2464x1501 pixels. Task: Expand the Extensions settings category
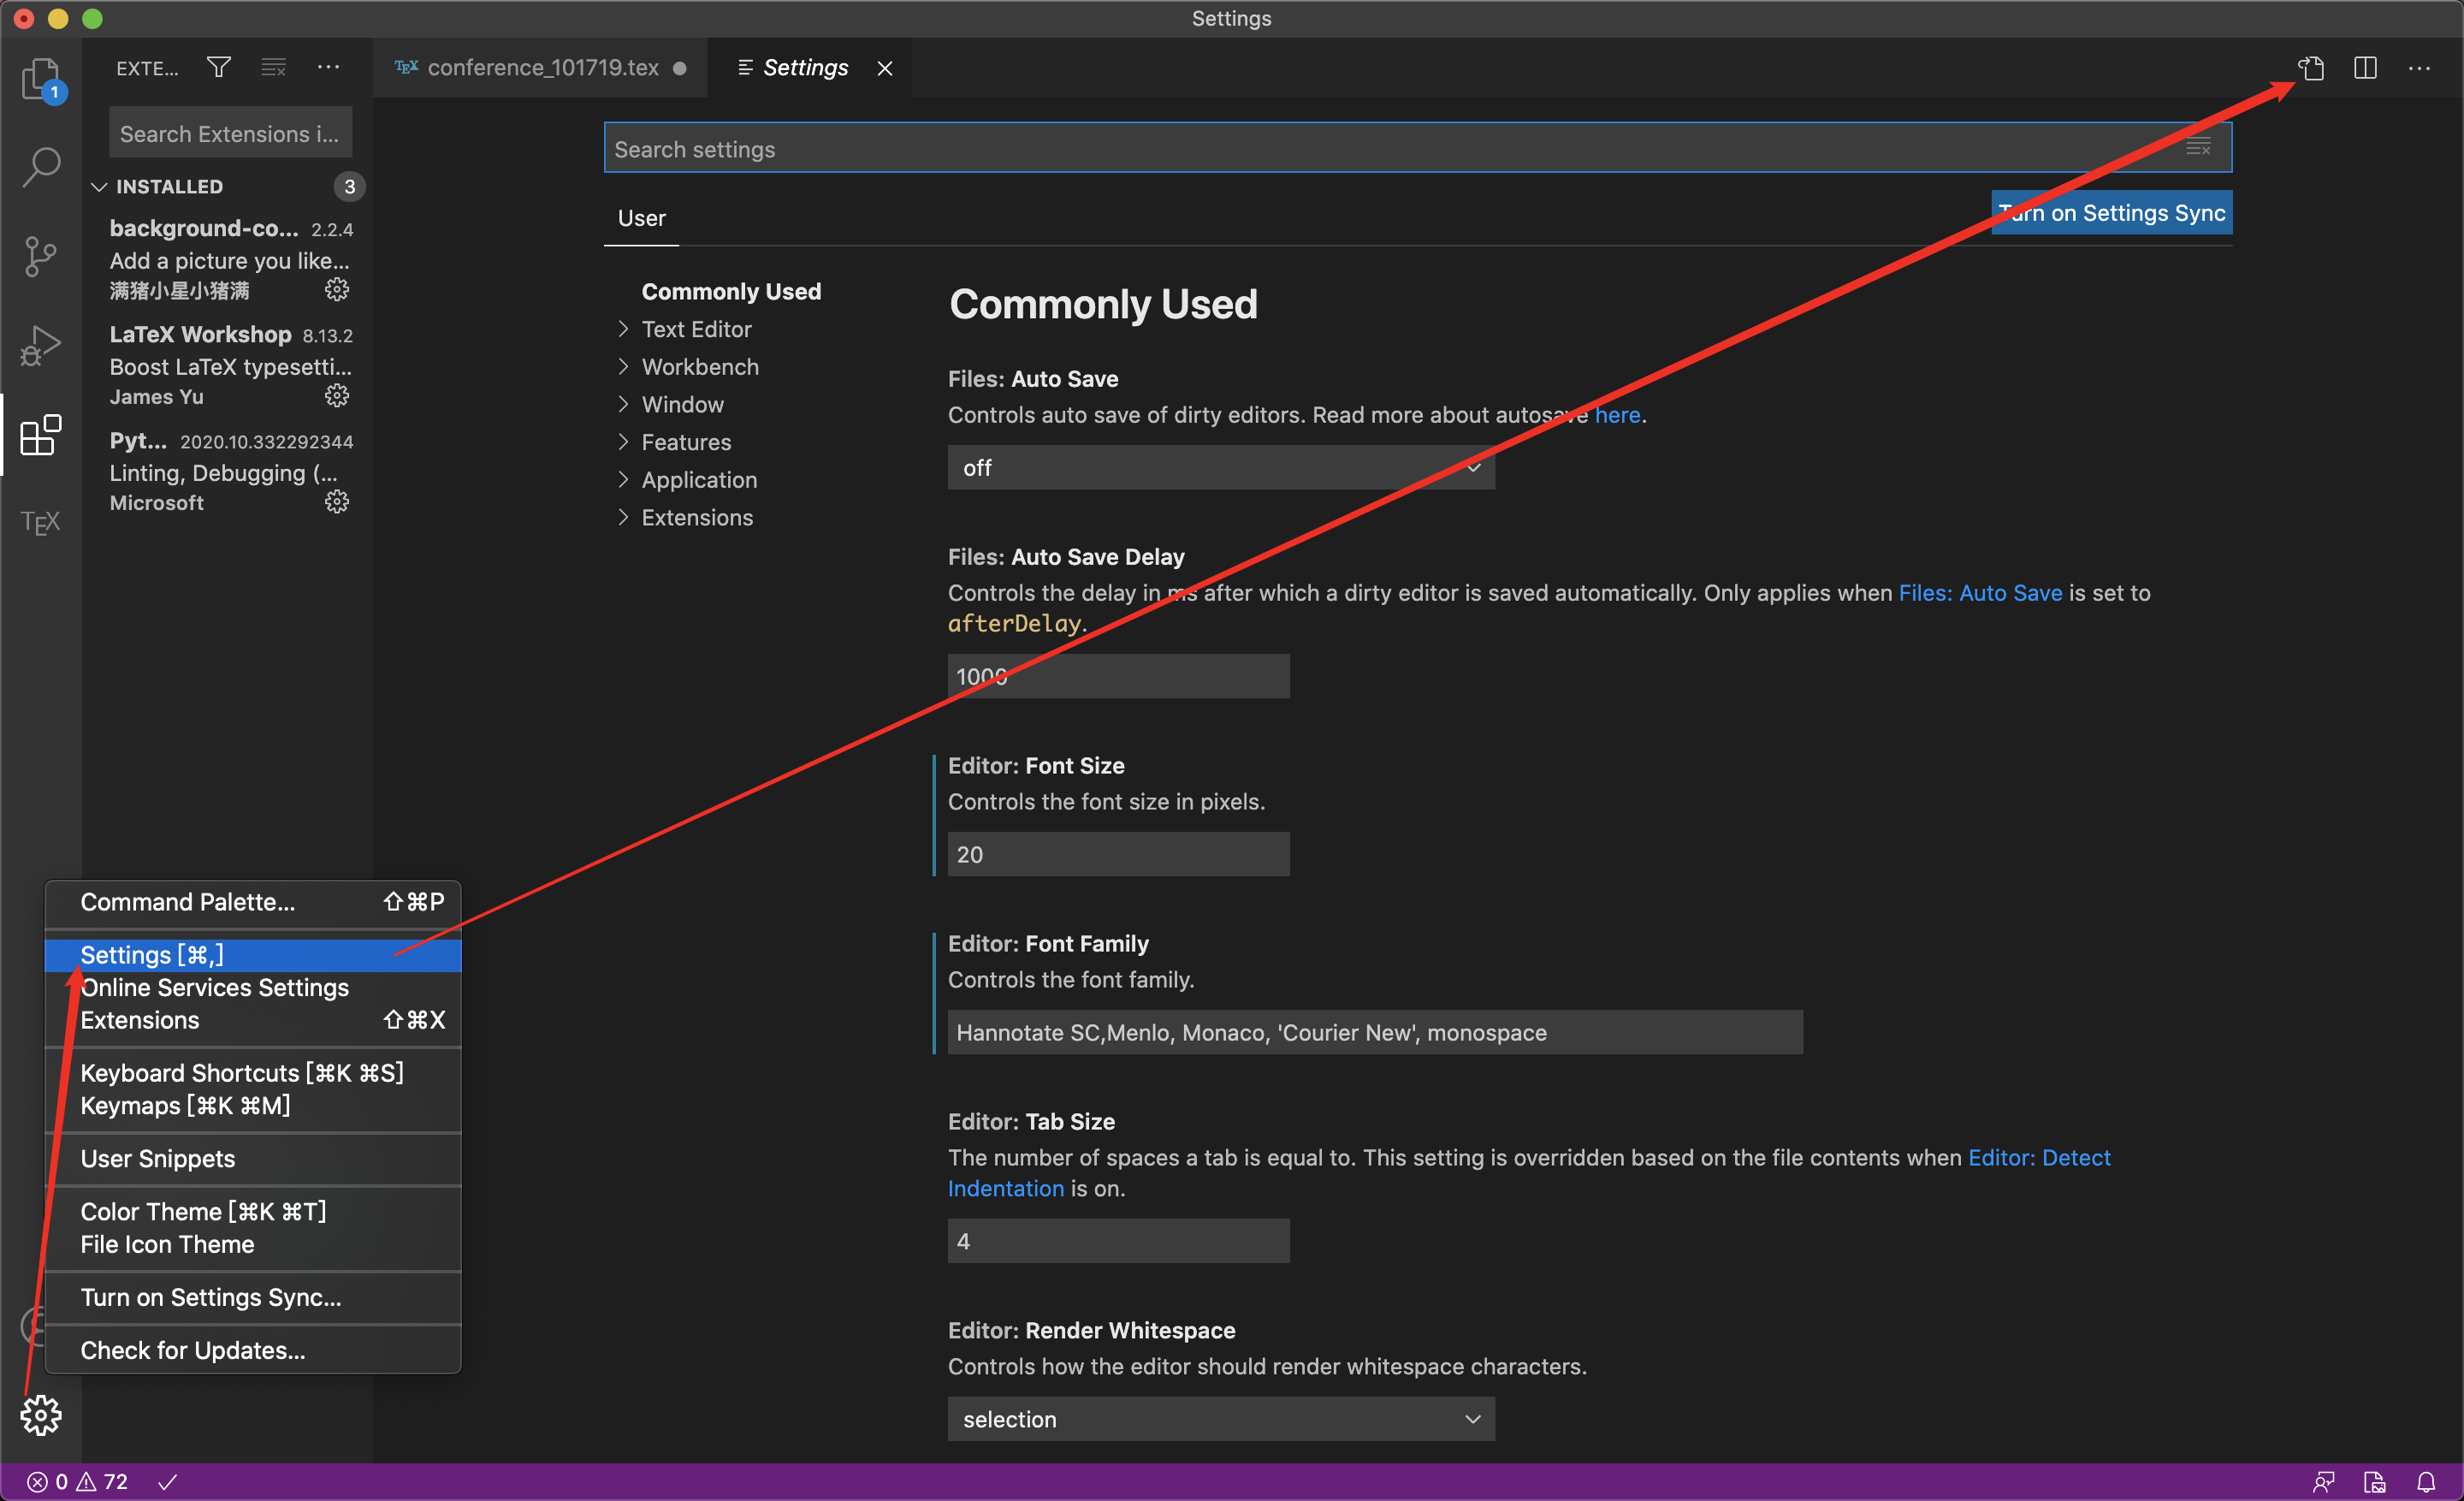[x=697, y=517]
